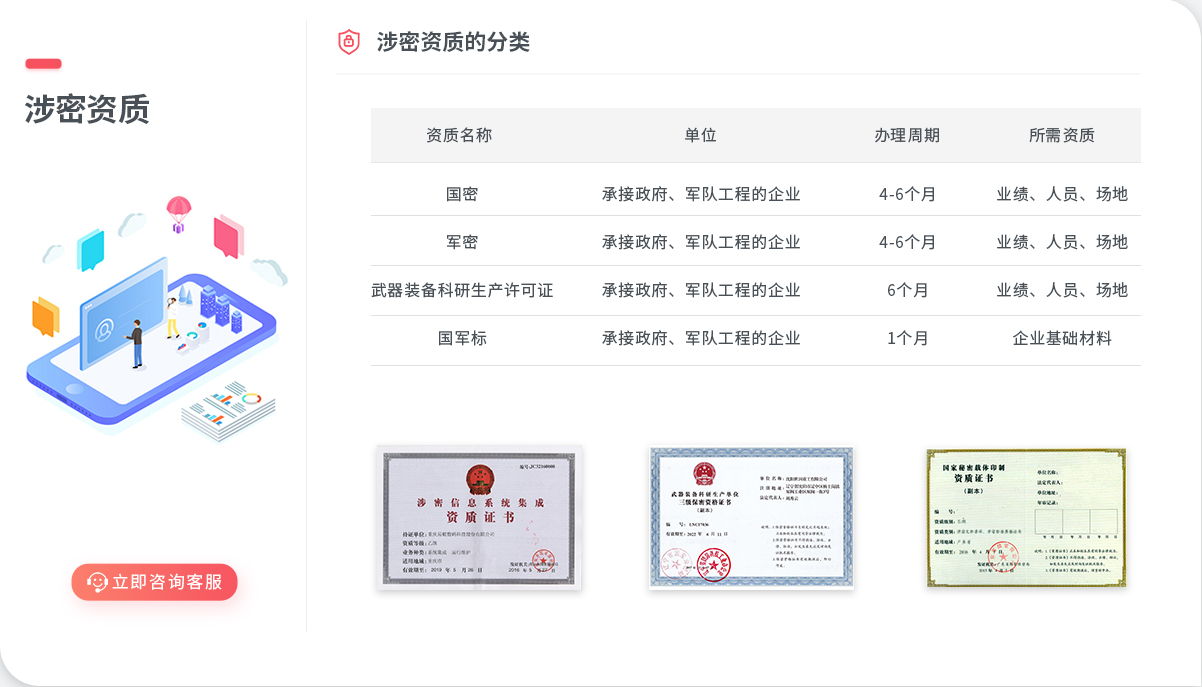Screen dimensions: 1202x687
Task: Click the 国密 row name
Action: (x=462, y=194)
